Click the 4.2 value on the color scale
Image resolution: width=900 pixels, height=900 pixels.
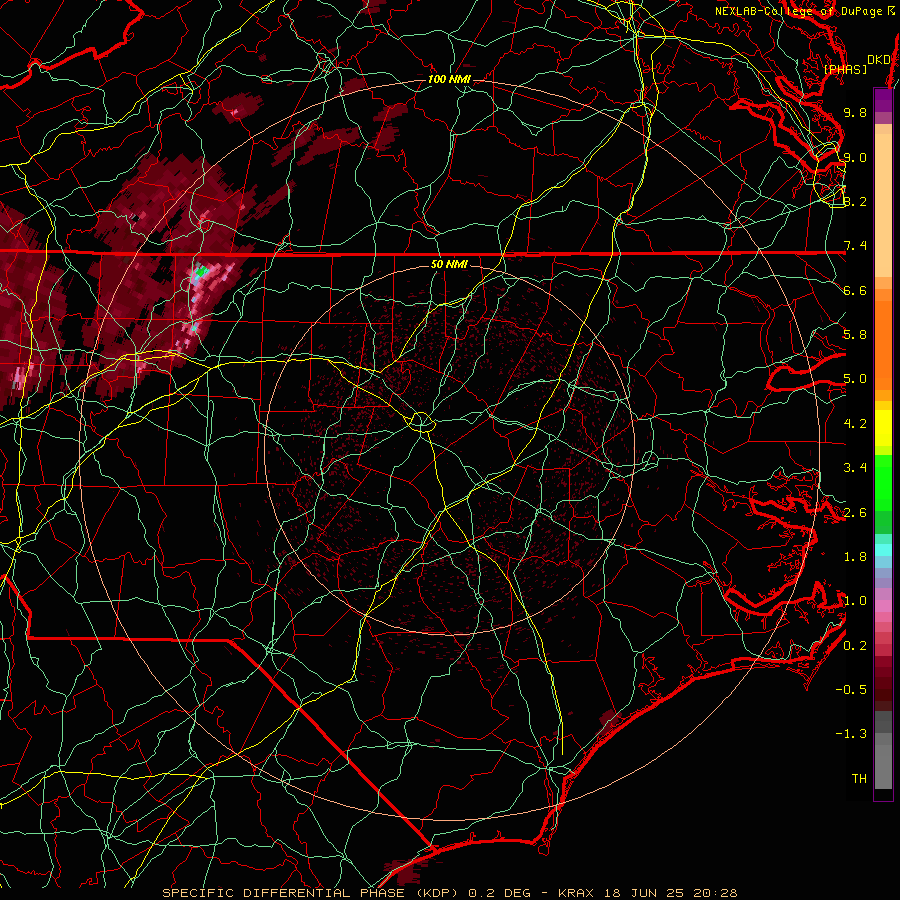click(855, 424)
